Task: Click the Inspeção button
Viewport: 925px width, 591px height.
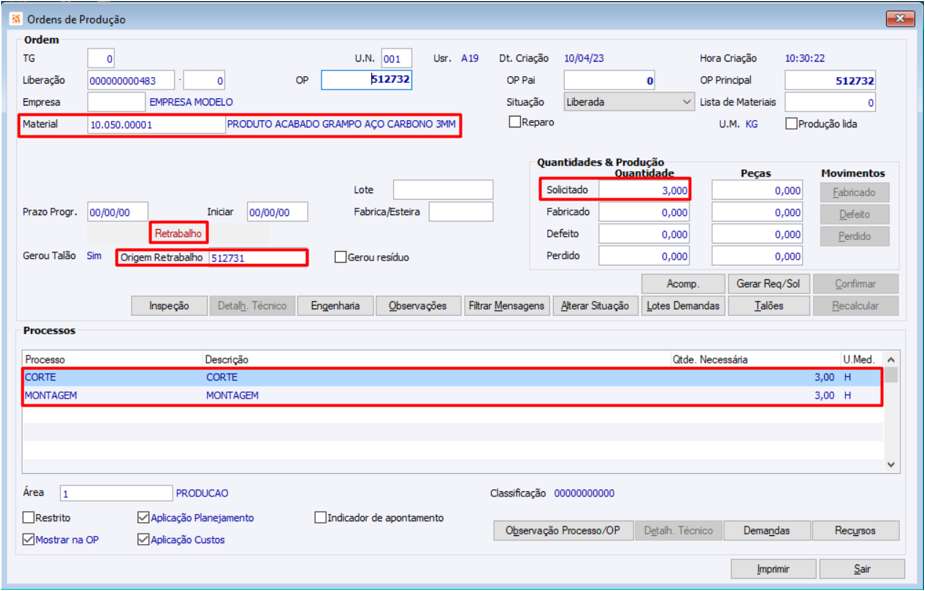Action: point(169,306)
